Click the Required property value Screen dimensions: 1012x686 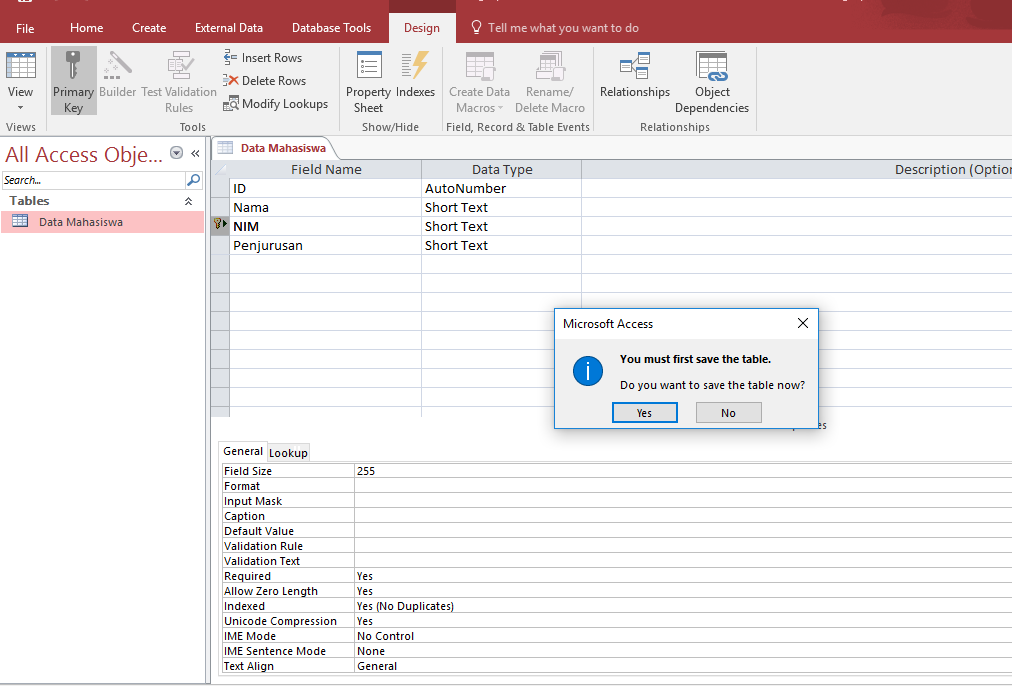pyautogui.click(x=683, y=576)
